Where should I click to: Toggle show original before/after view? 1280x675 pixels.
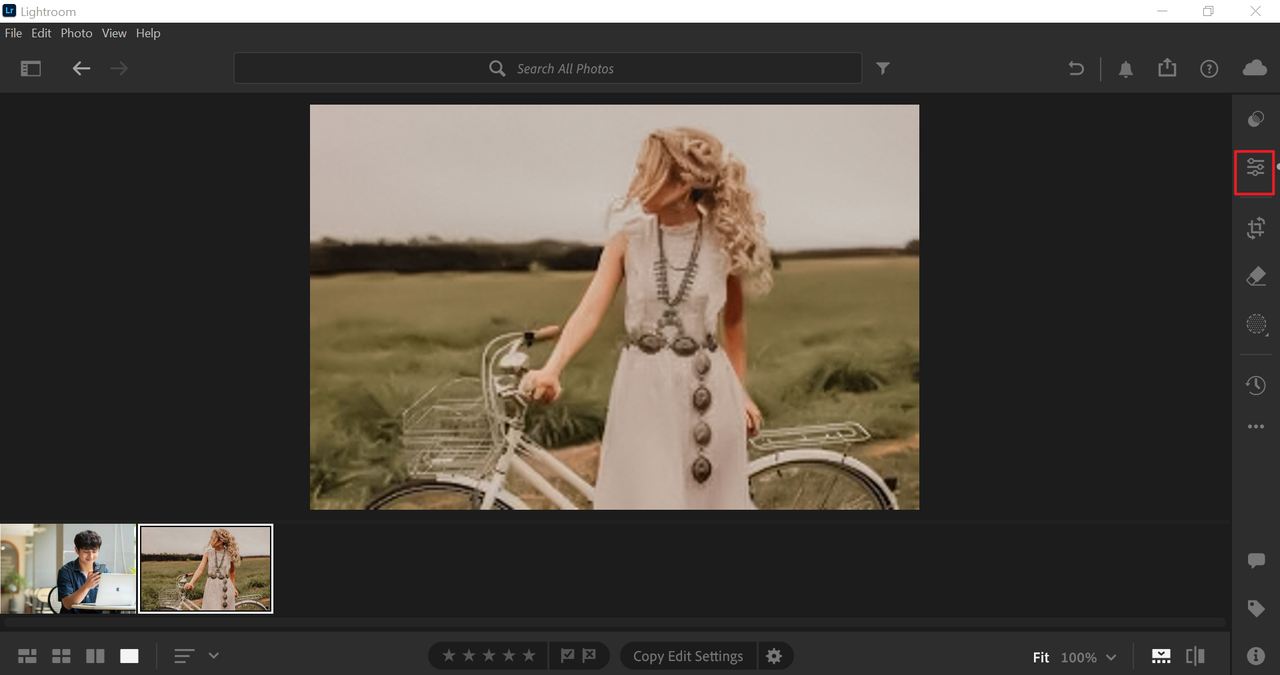pos(1195,656)
